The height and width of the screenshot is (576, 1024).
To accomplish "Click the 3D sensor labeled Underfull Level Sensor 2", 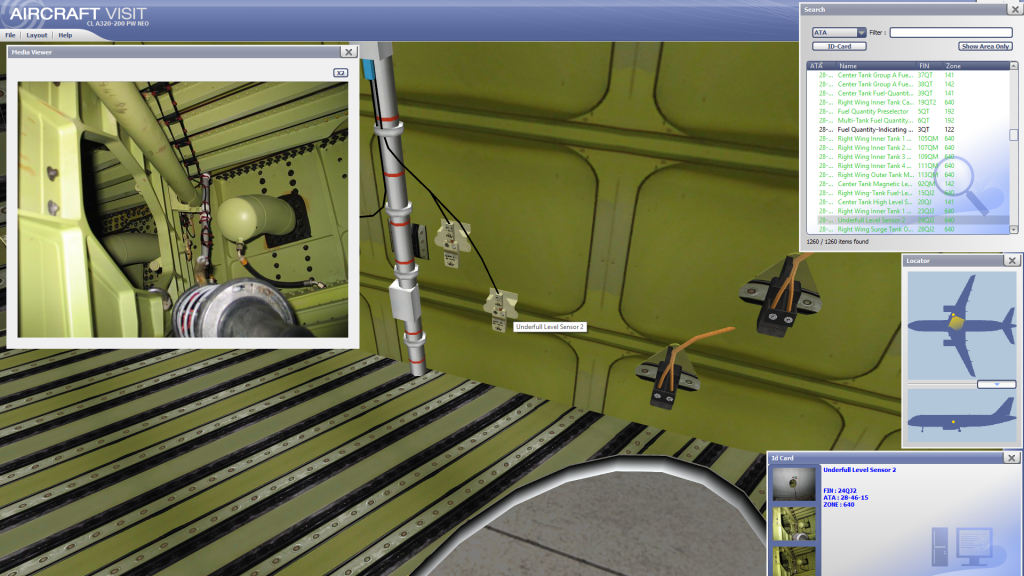I will pyautogui.click(x=500, y=310).
